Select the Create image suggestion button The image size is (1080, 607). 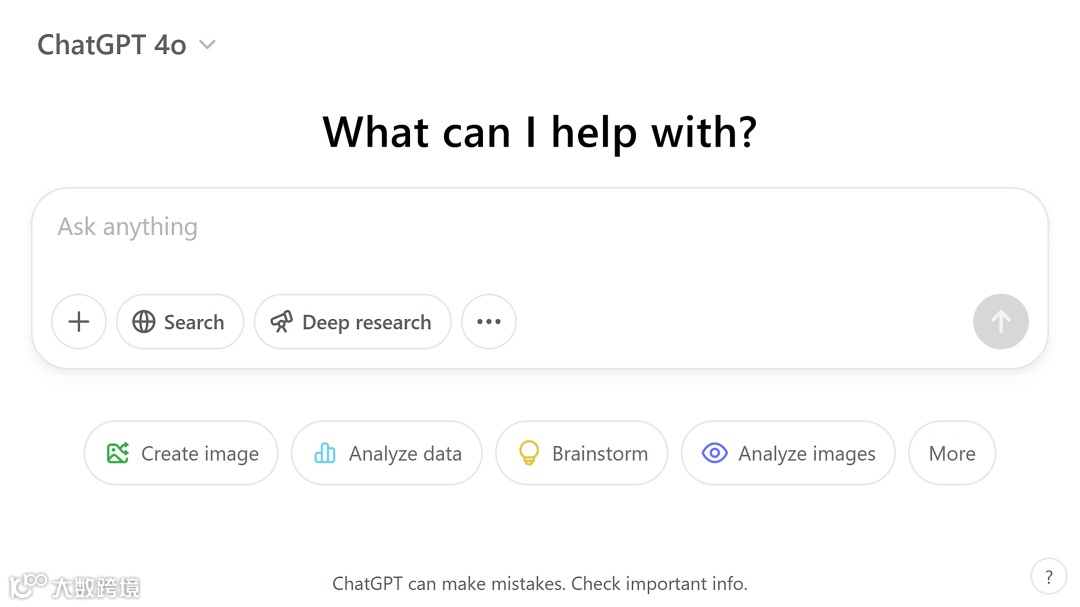coord(180,453)
